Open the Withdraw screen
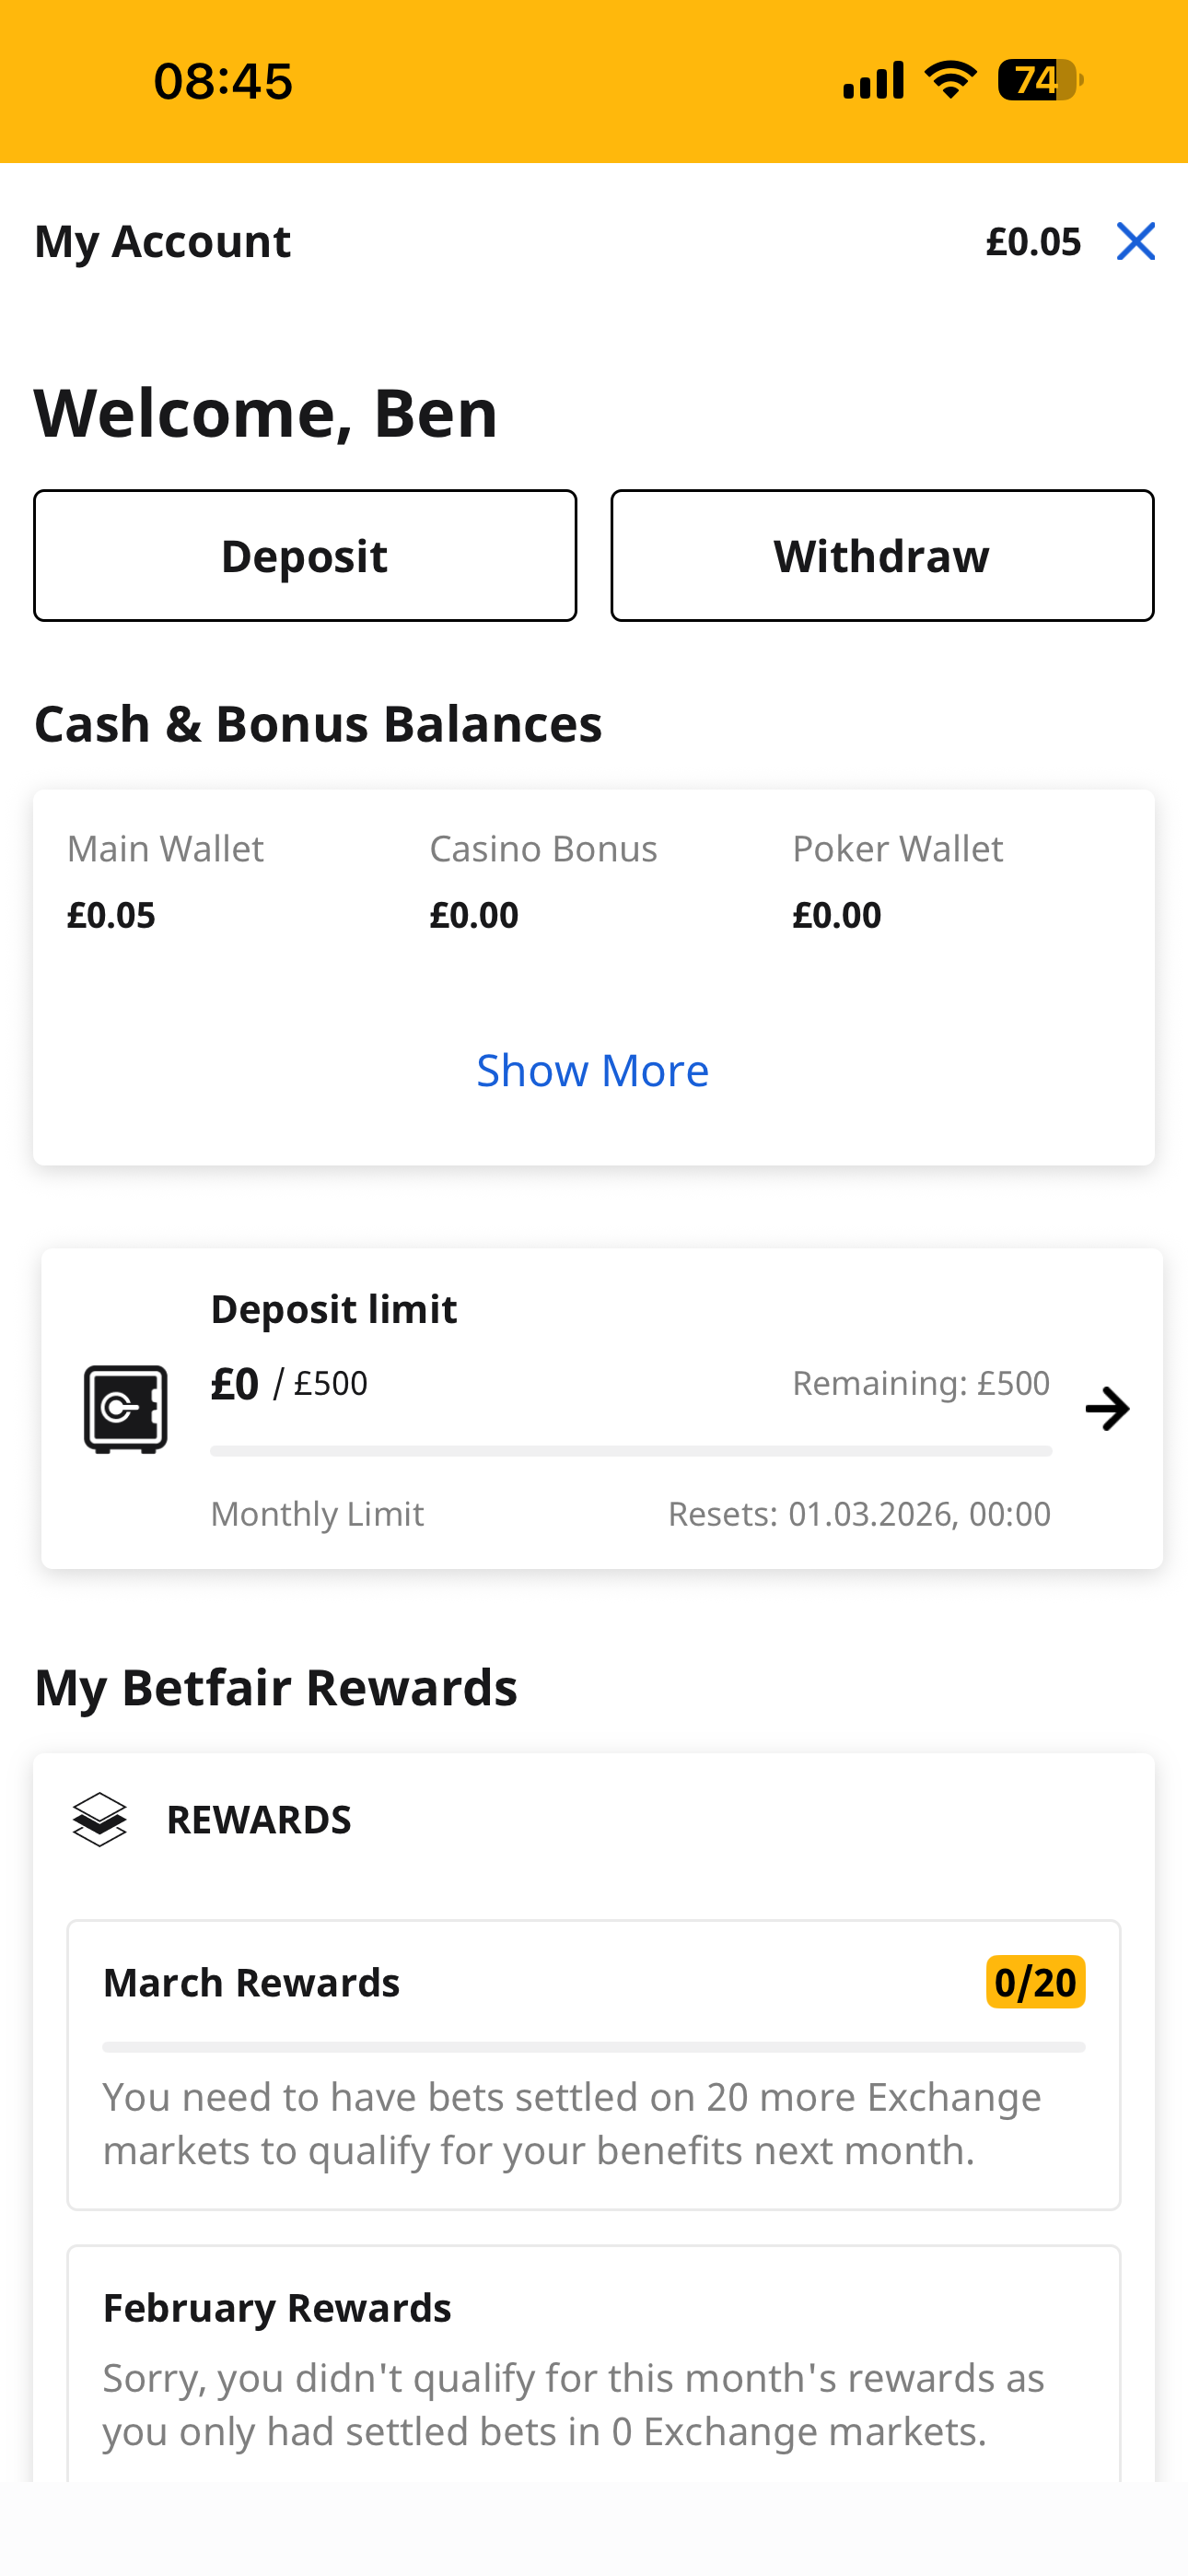 point(882,555)
